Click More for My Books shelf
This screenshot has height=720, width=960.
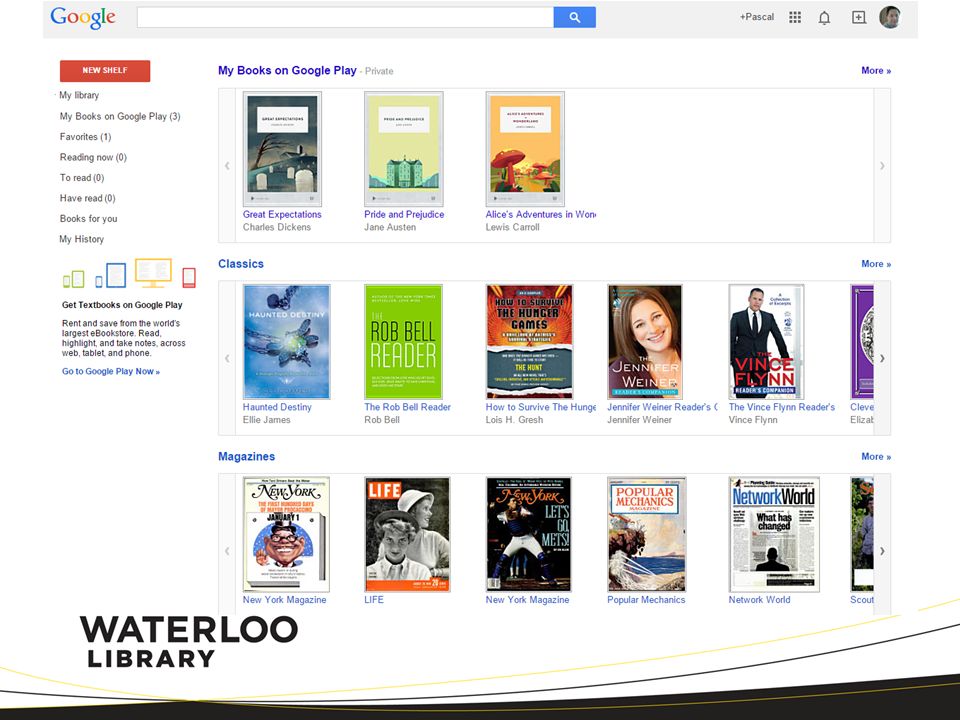point(876,70)
